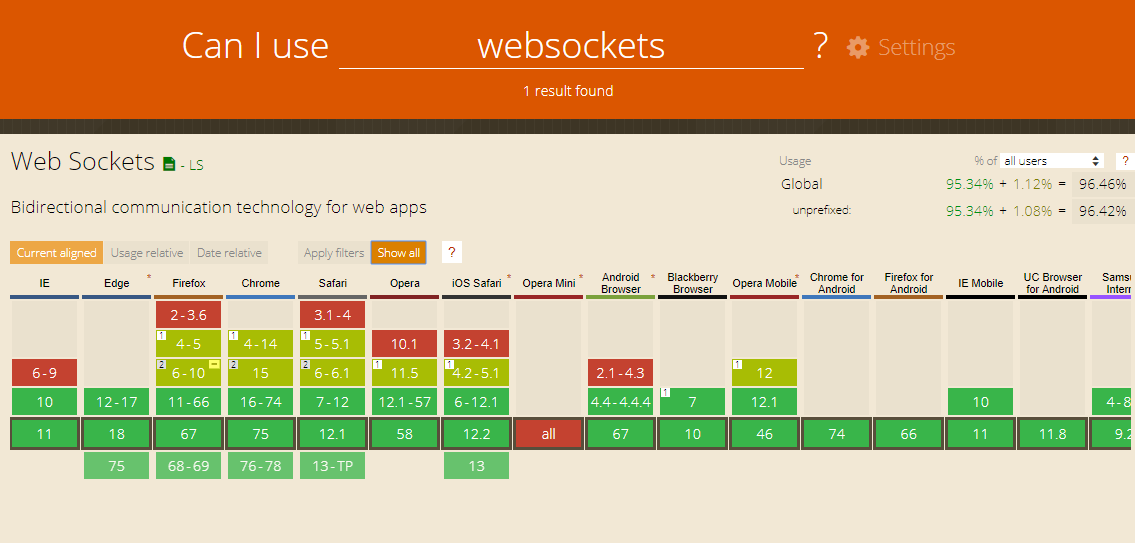Click the Firefox for Android column header
Screen dimensions: 1135x543
pos(908,283)
